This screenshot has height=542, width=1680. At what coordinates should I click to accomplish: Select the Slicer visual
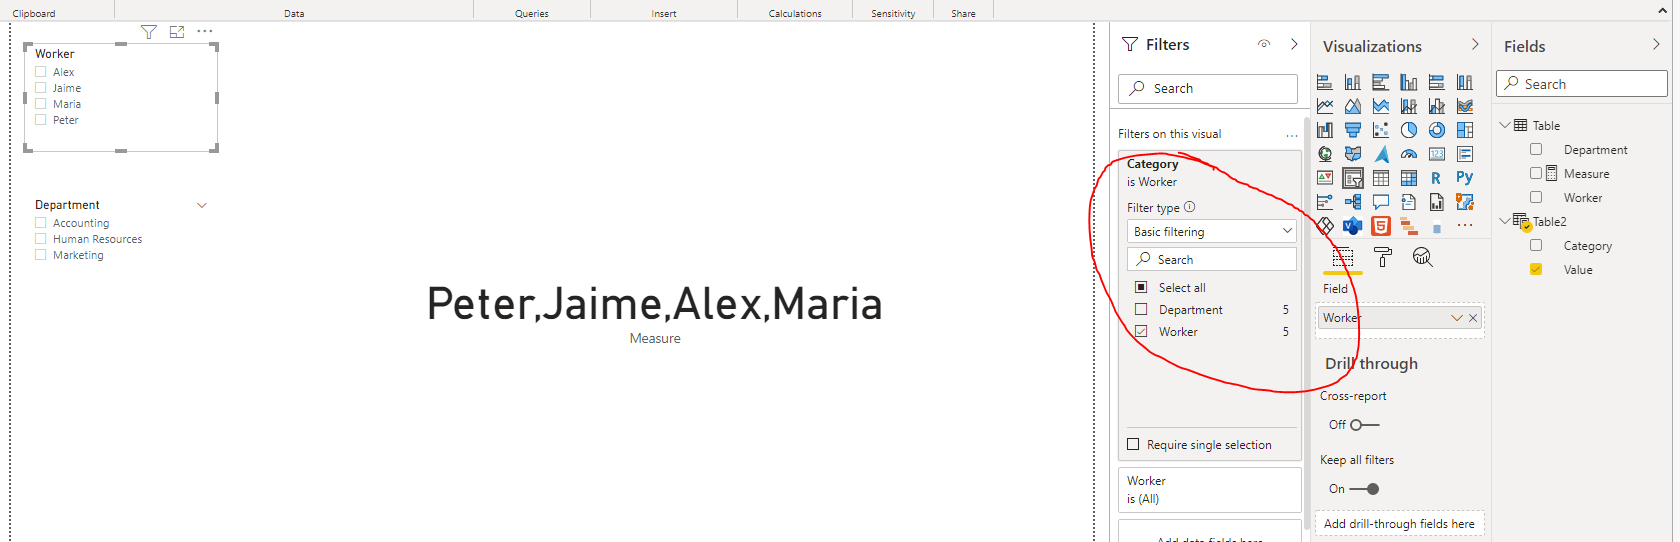point(1353,178)
